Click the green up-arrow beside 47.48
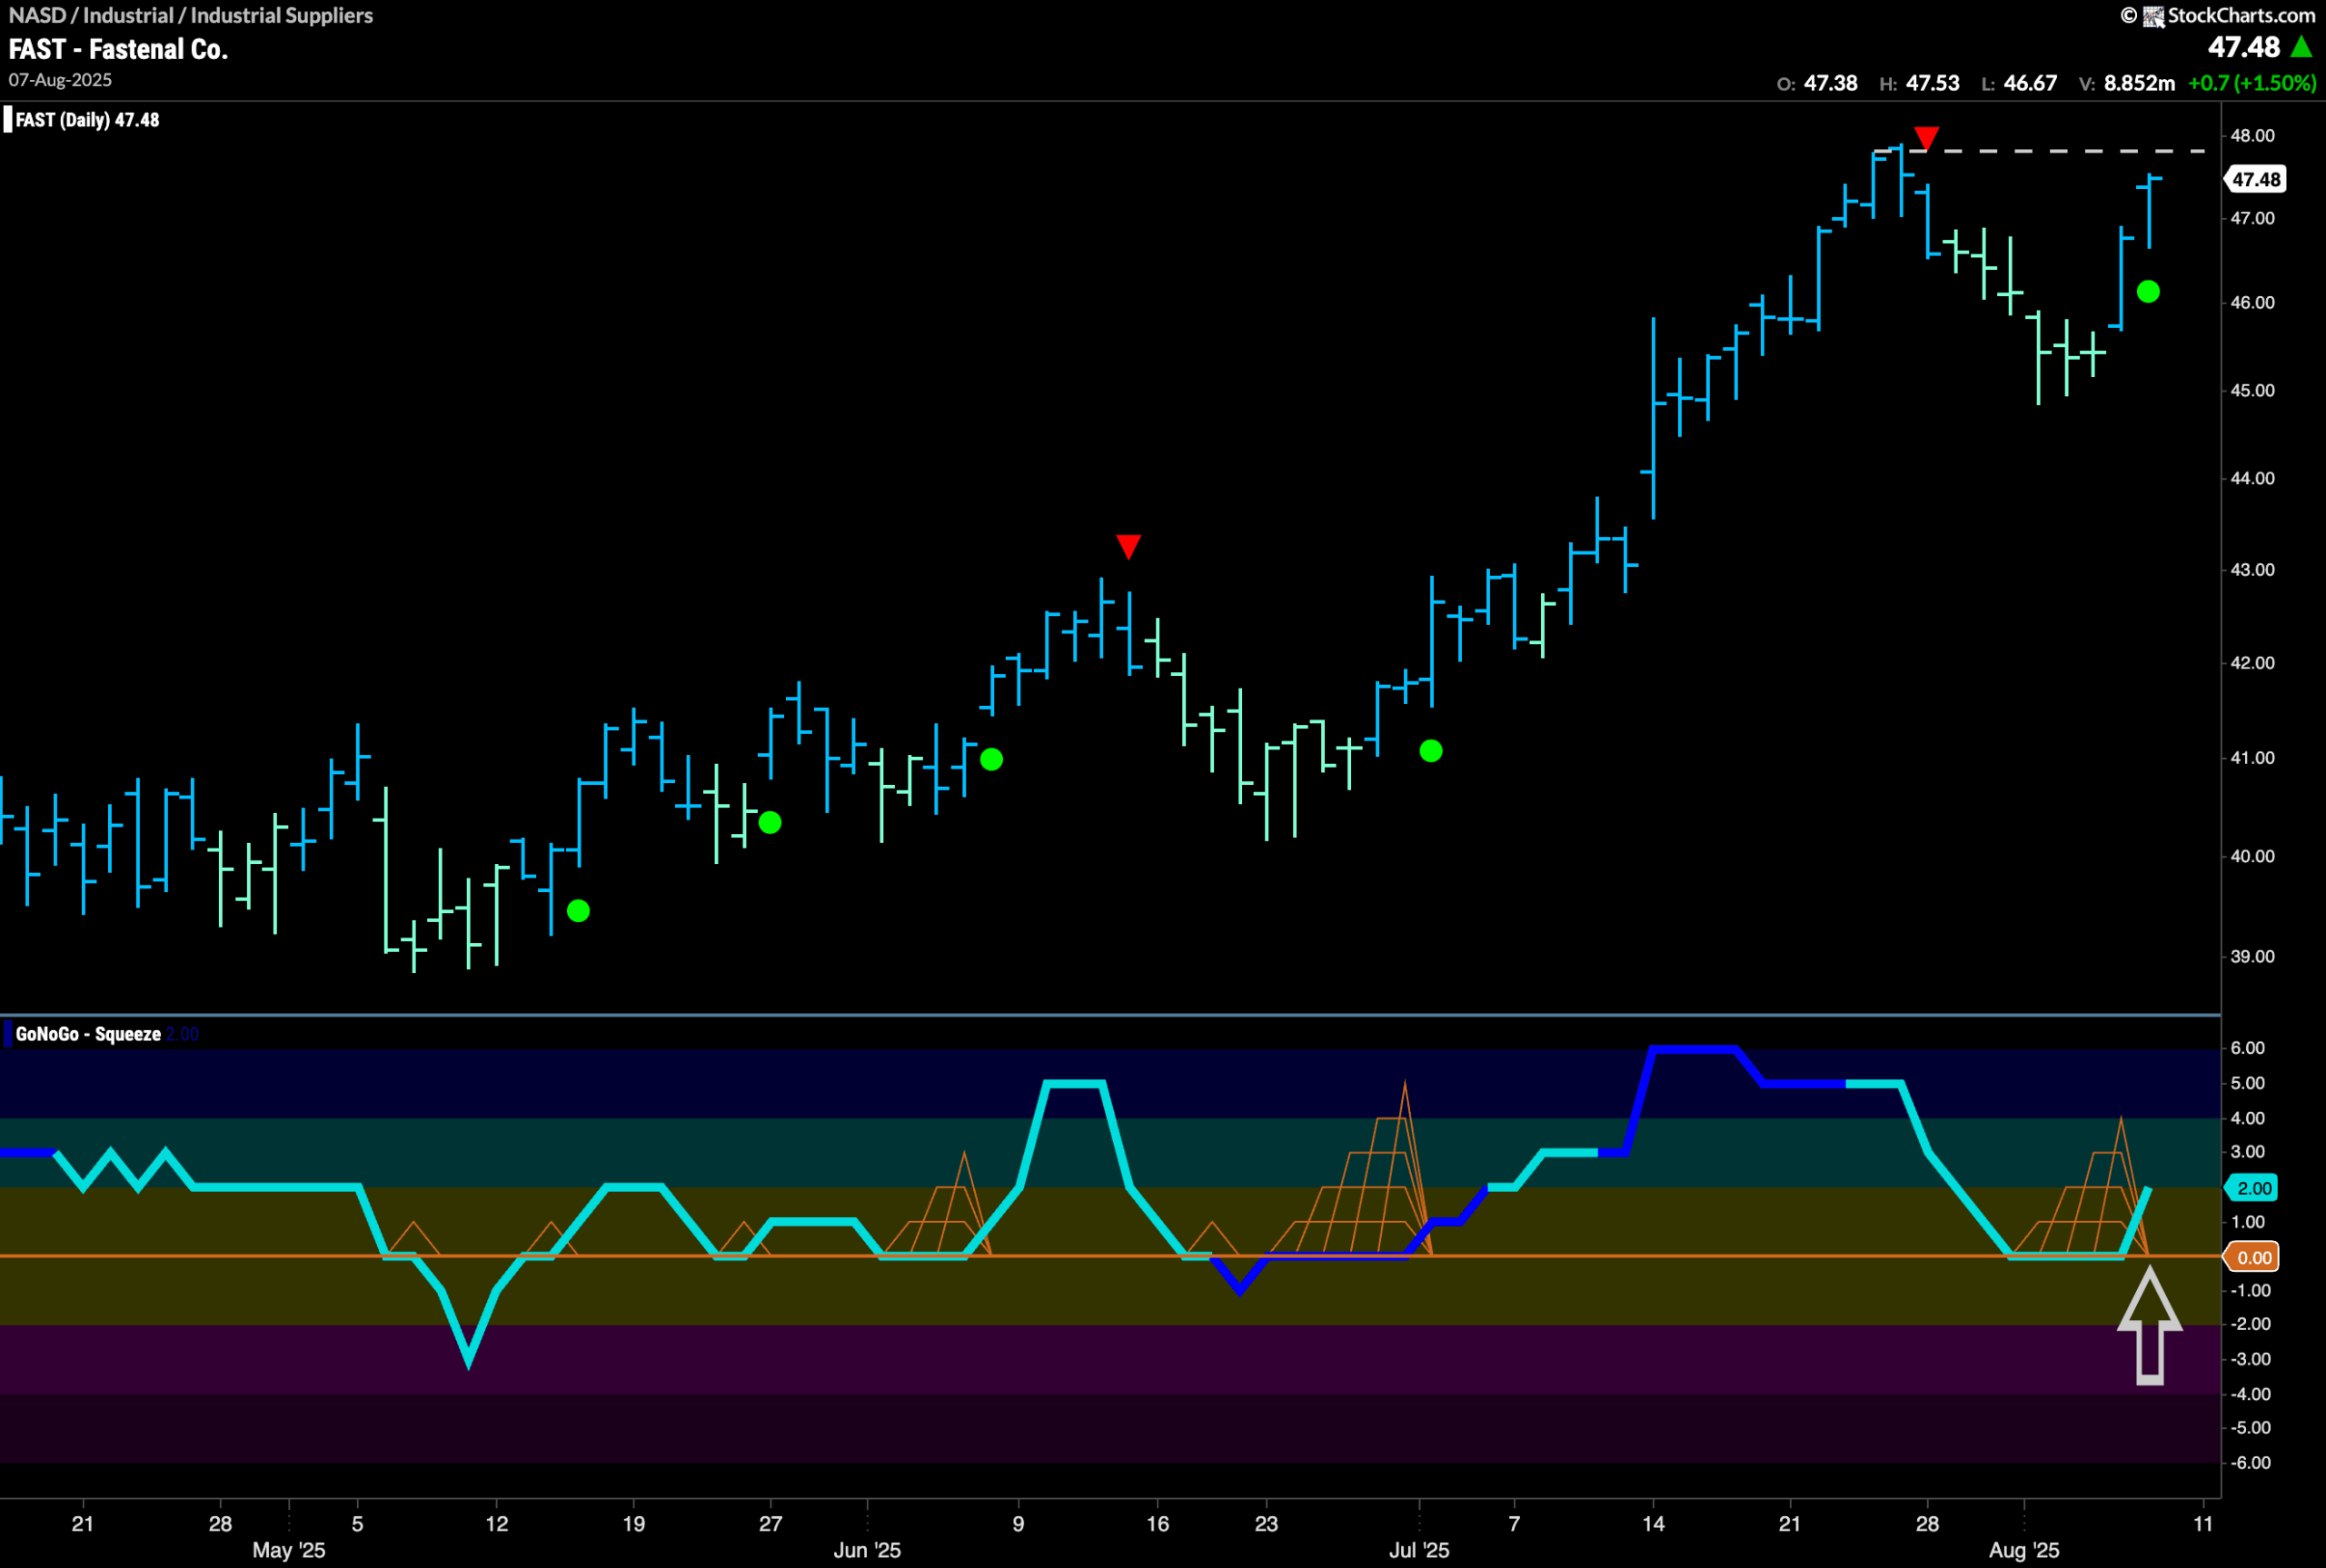This screenshot has height=1568, width=2326. (2301, 47)
